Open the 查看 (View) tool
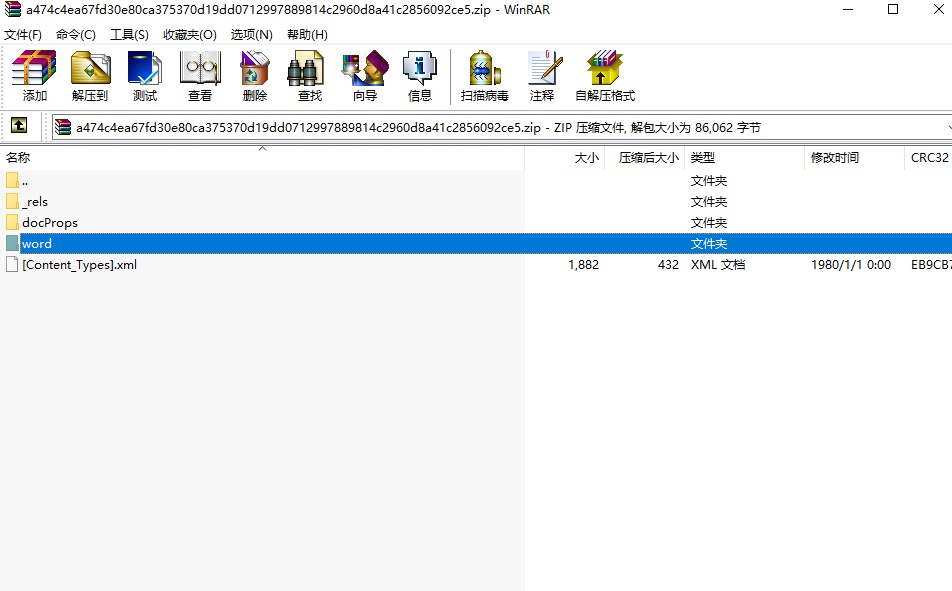 tap(200, 76)
